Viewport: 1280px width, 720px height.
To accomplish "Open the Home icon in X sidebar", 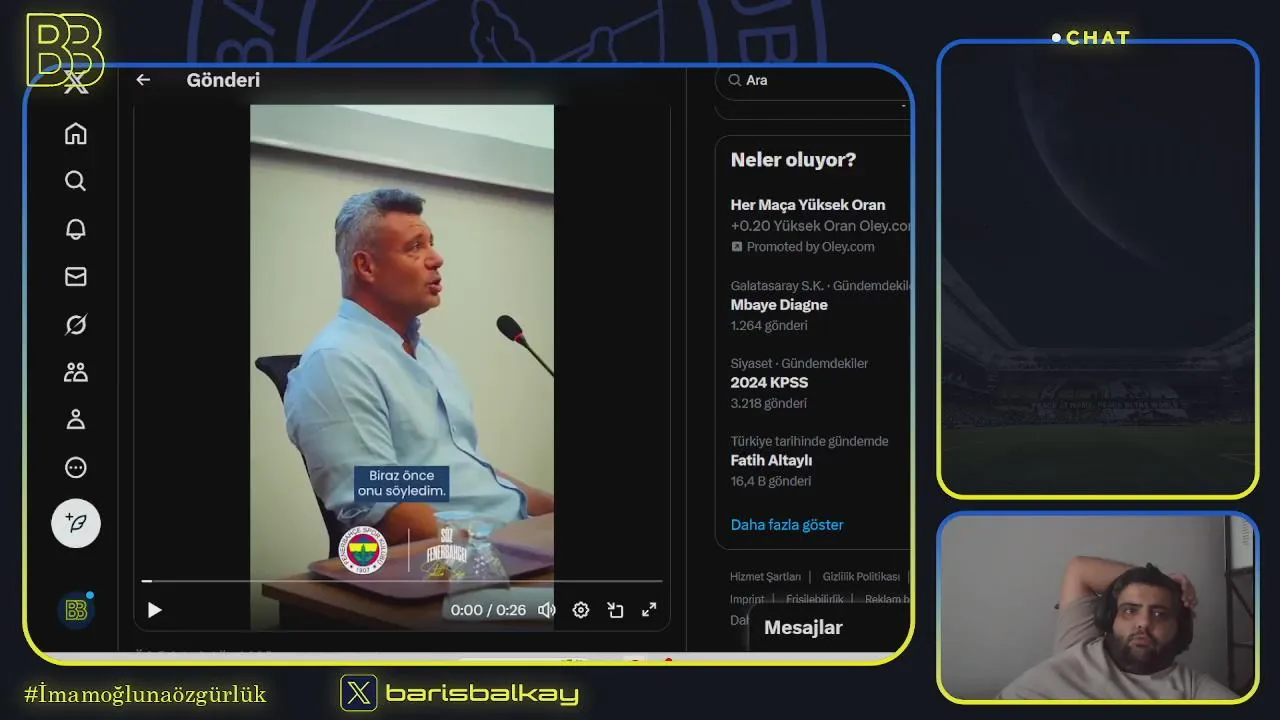I will tap(76, 134).
